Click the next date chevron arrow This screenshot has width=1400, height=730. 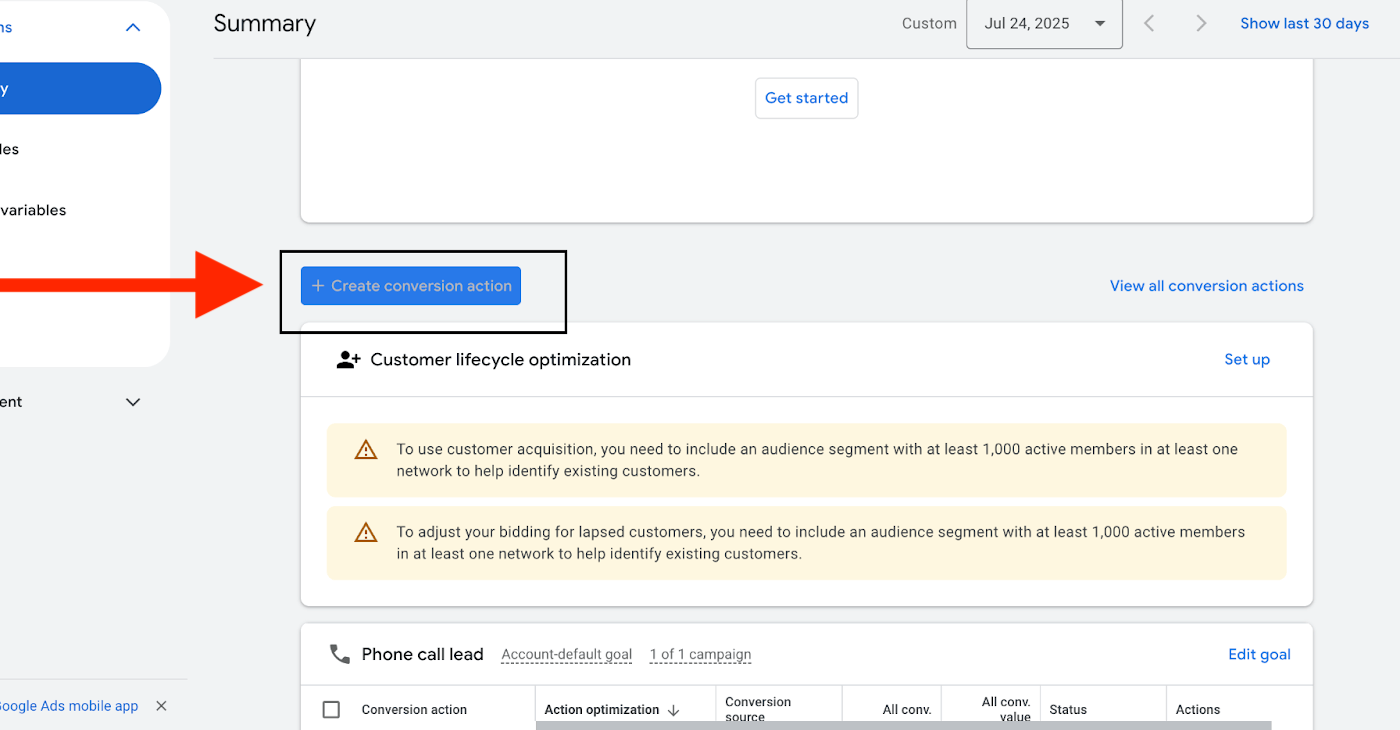point(1201,23)
